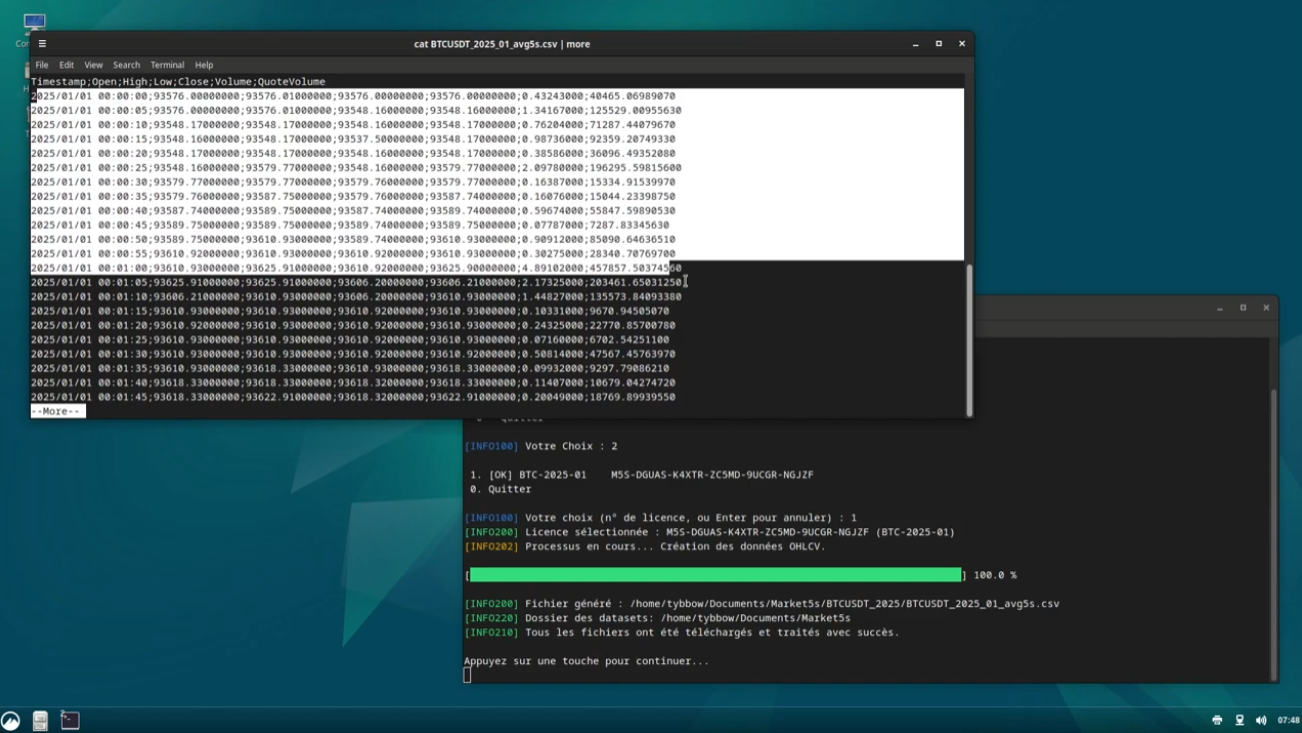This screenshot has height=733, width=1302.
Task: Open the File menu
Action: (x=40, y=64)
